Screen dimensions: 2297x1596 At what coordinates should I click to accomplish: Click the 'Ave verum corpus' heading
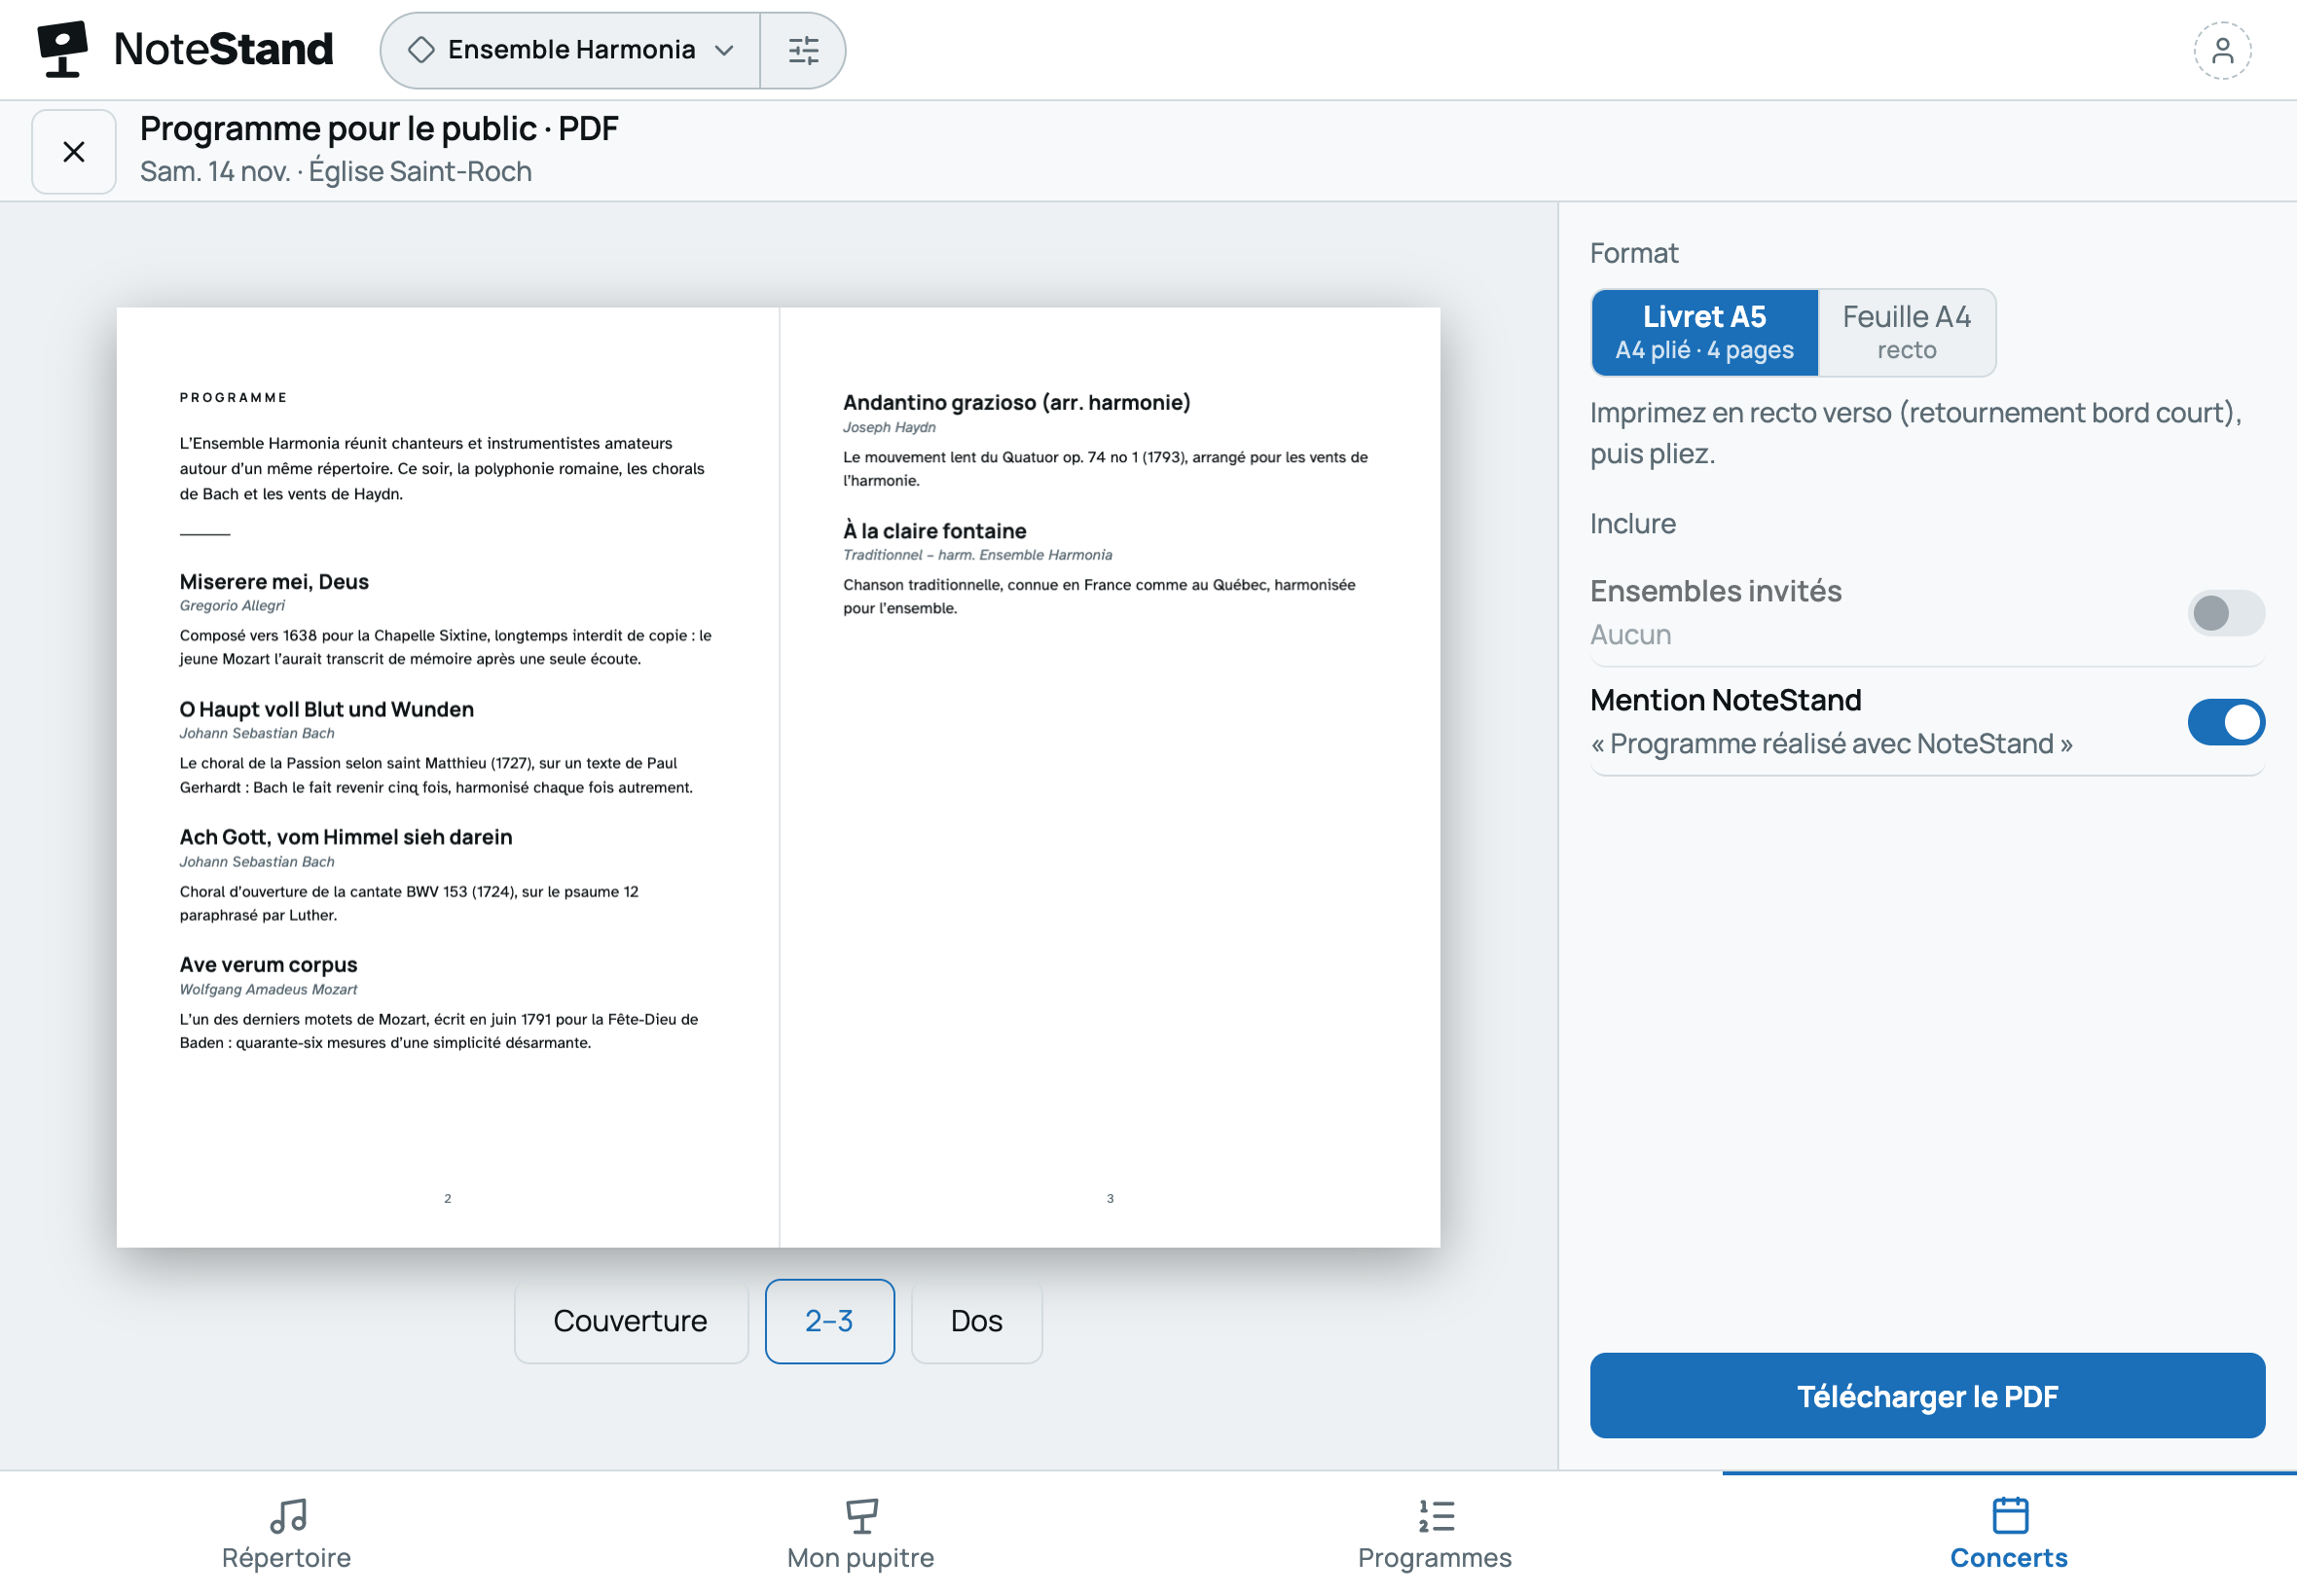268,965
